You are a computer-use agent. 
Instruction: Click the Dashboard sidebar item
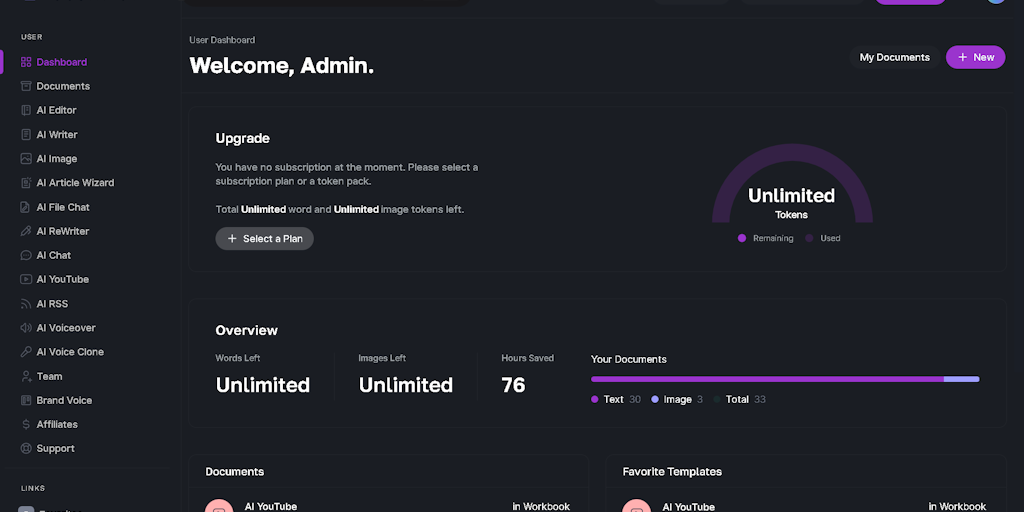[61, 62]
